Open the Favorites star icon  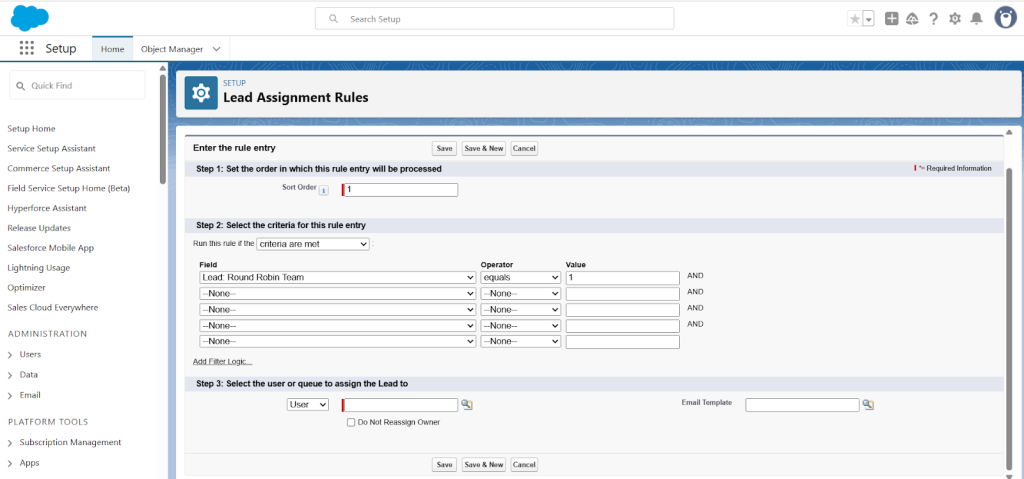(853, 19)
